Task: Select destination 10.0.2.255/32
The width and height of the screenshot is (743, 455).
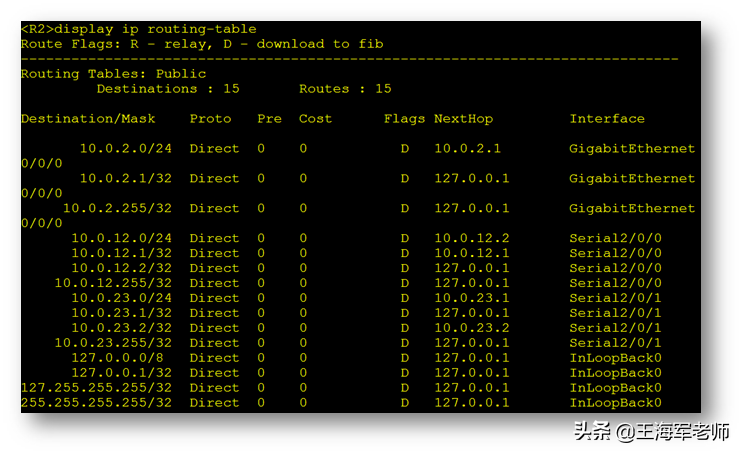Action: [117, 208]
